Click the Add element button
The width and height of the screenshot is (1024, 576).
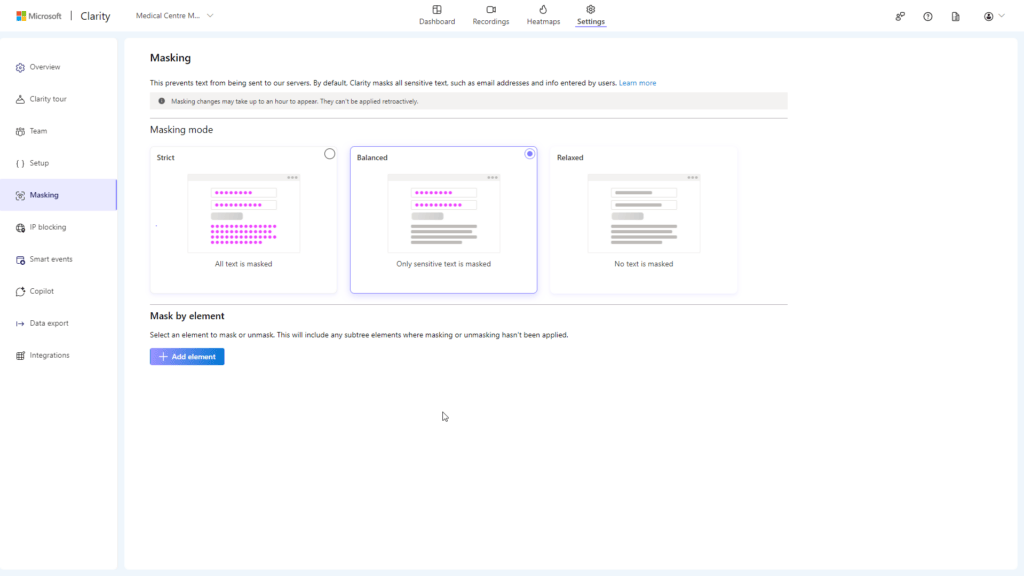point(186,356)
